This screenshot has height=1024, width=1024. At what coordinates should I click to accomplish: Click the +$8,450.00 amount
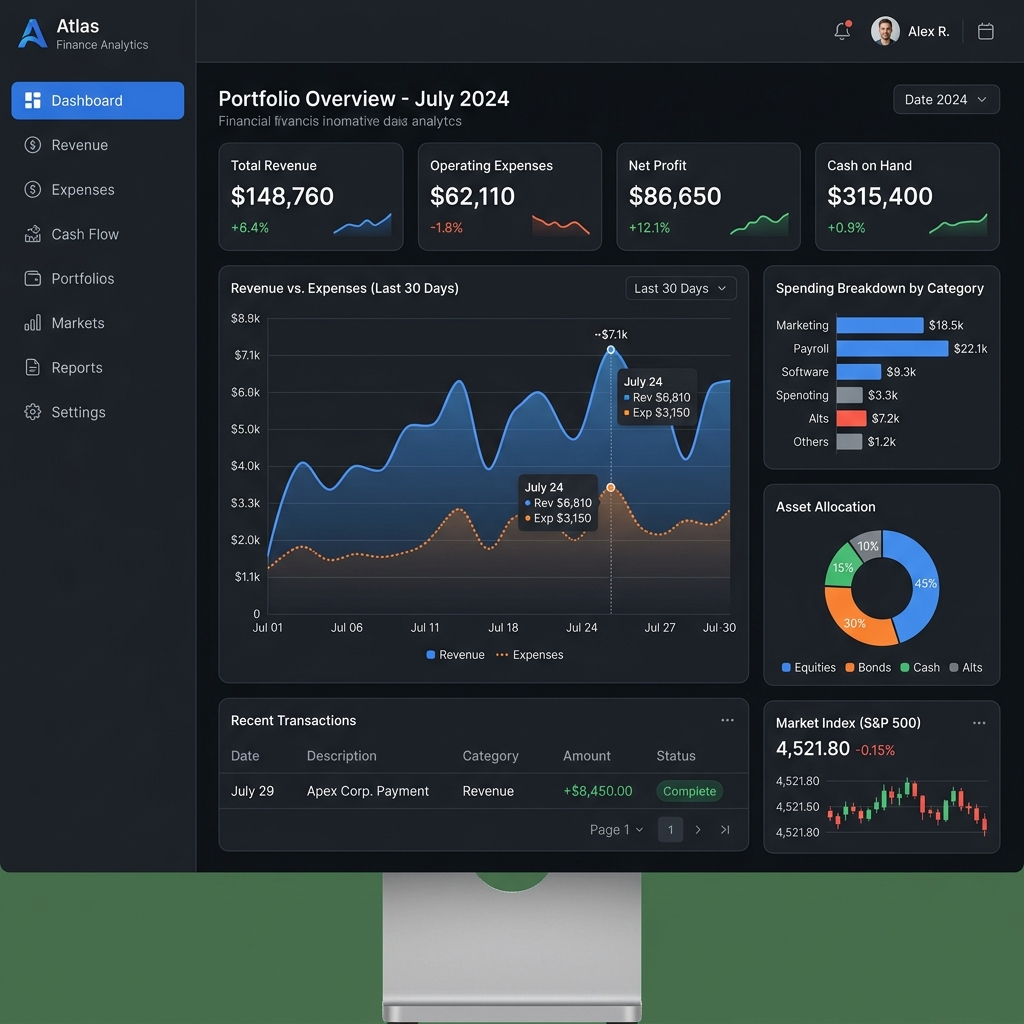pos(598,791)
